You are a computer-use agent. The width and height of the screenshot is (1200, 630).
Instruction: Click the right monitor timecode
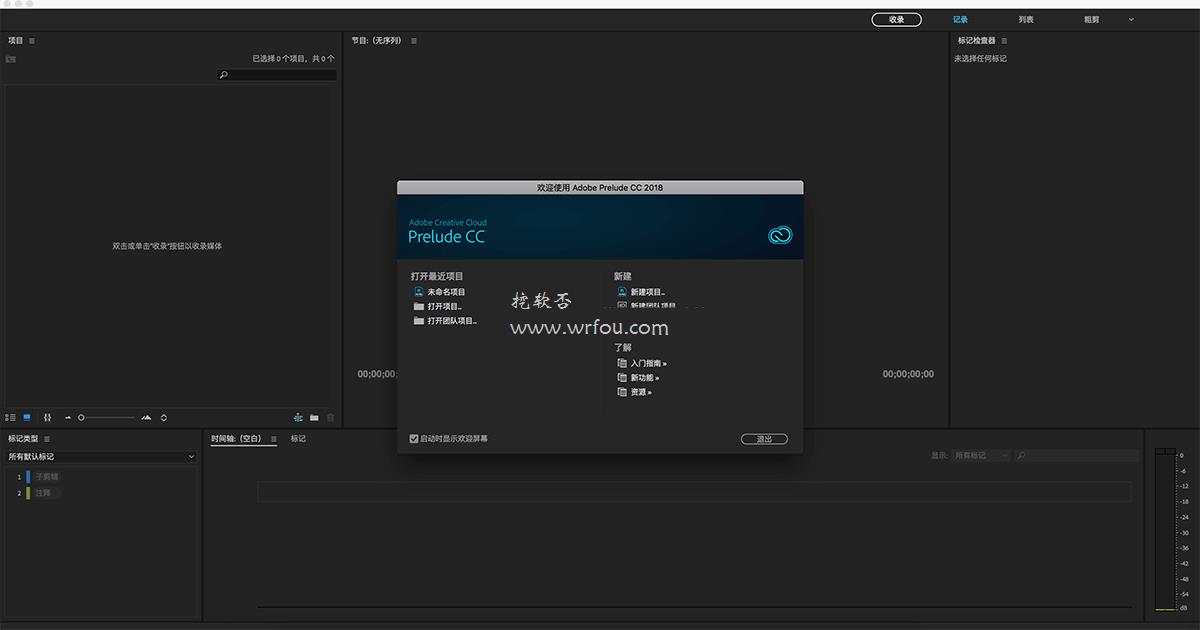coord(908,374)
